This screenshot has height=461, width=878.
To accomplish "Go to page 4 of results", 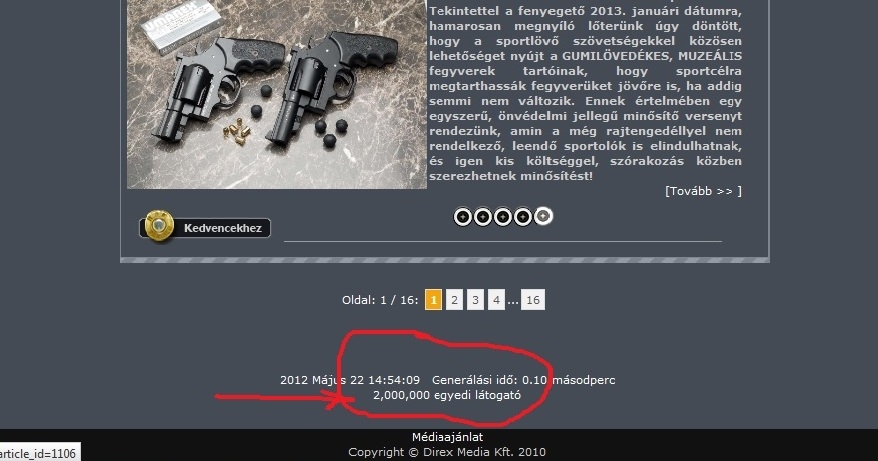I will tap(496, 300).
